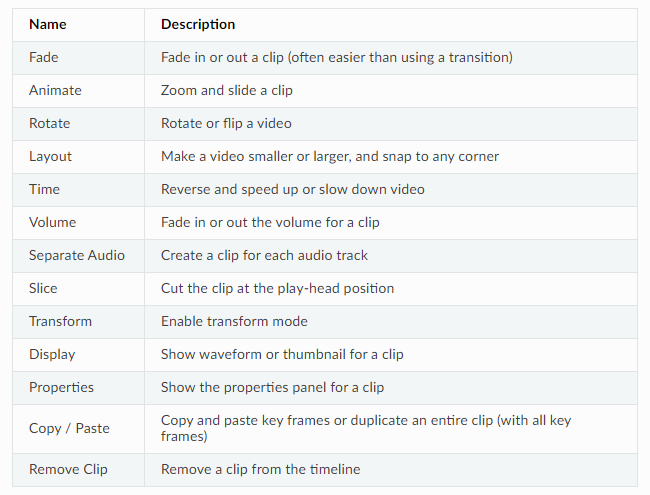Select the Separate Audio name cell
This screenshot has height=495, width=650.
click(x=78, y=256)
